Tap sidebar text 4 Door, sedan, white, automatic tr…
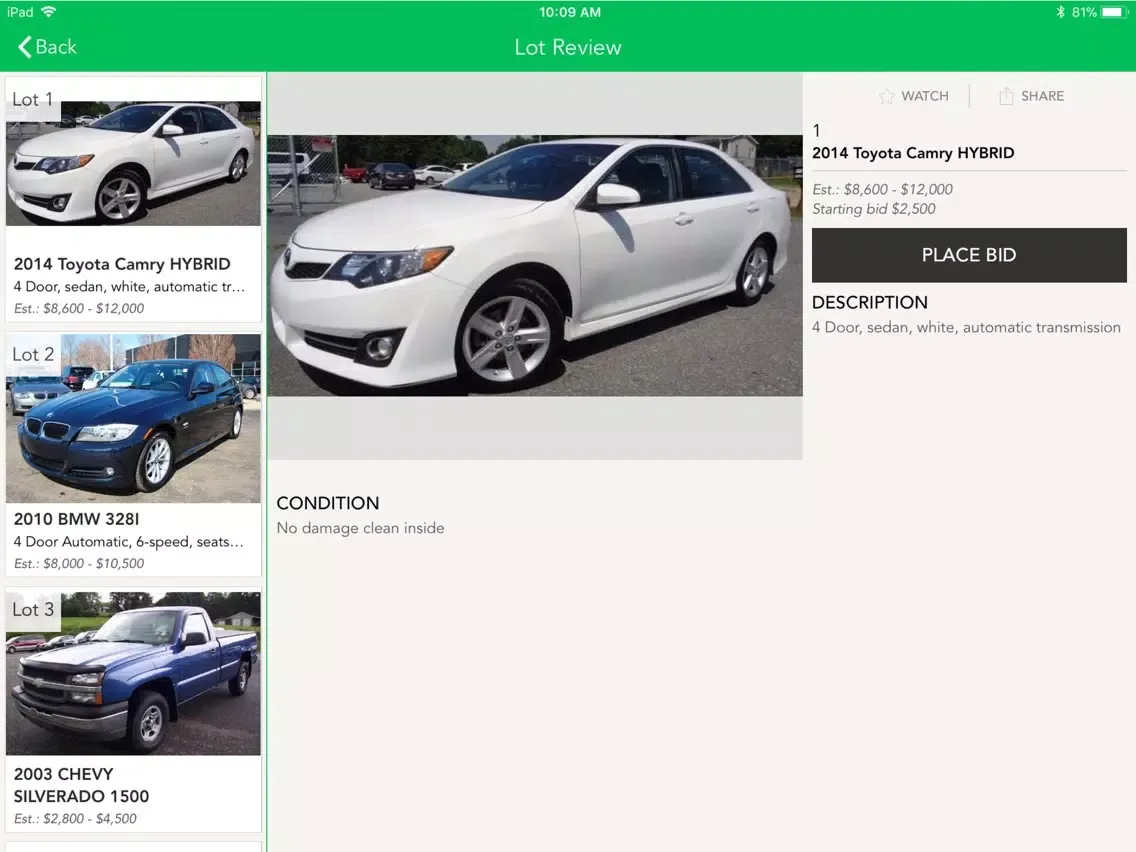This screenshot has width=1136, height=852. point(129,287)
